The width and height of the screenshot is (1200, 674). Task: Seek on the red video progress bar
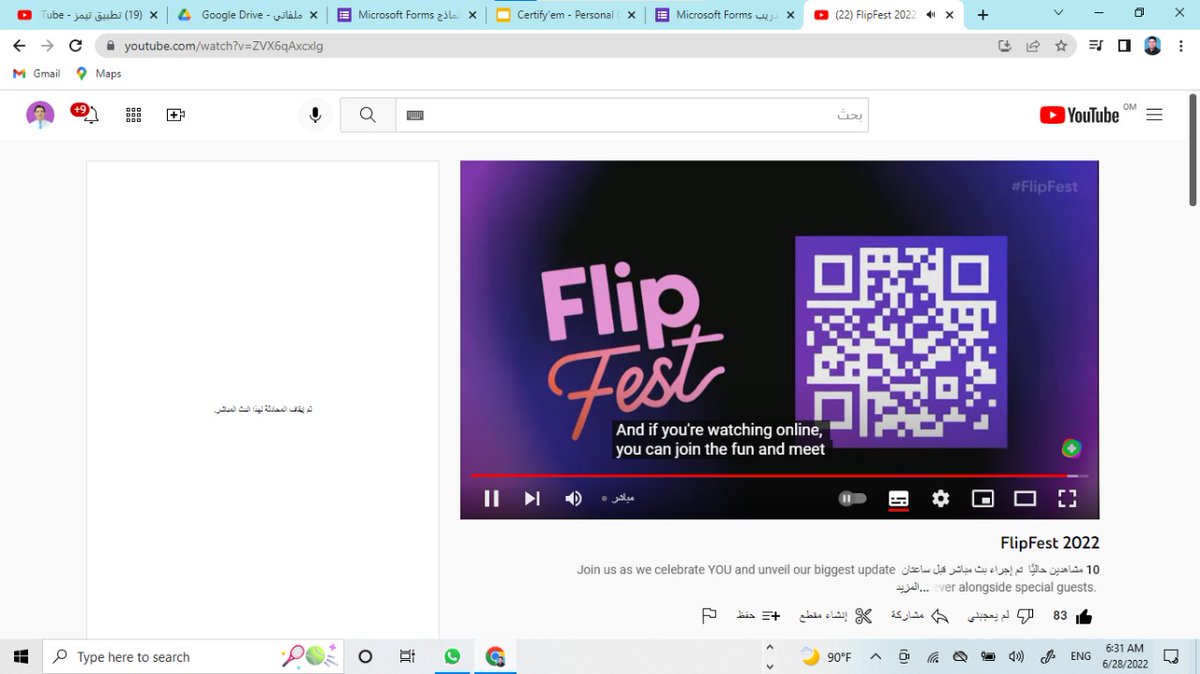pyautogui.click(x=779, y=476)
